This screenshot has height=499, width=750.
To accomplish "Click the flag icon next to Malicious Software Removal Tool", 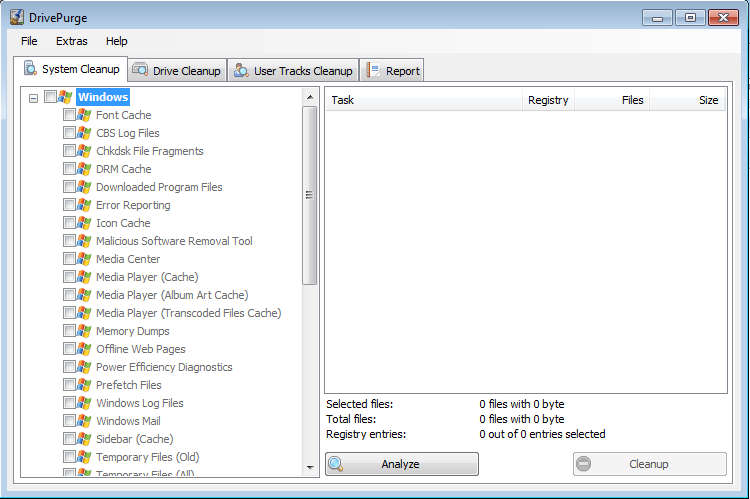I will pyautogui.click(x=84, y=241).
